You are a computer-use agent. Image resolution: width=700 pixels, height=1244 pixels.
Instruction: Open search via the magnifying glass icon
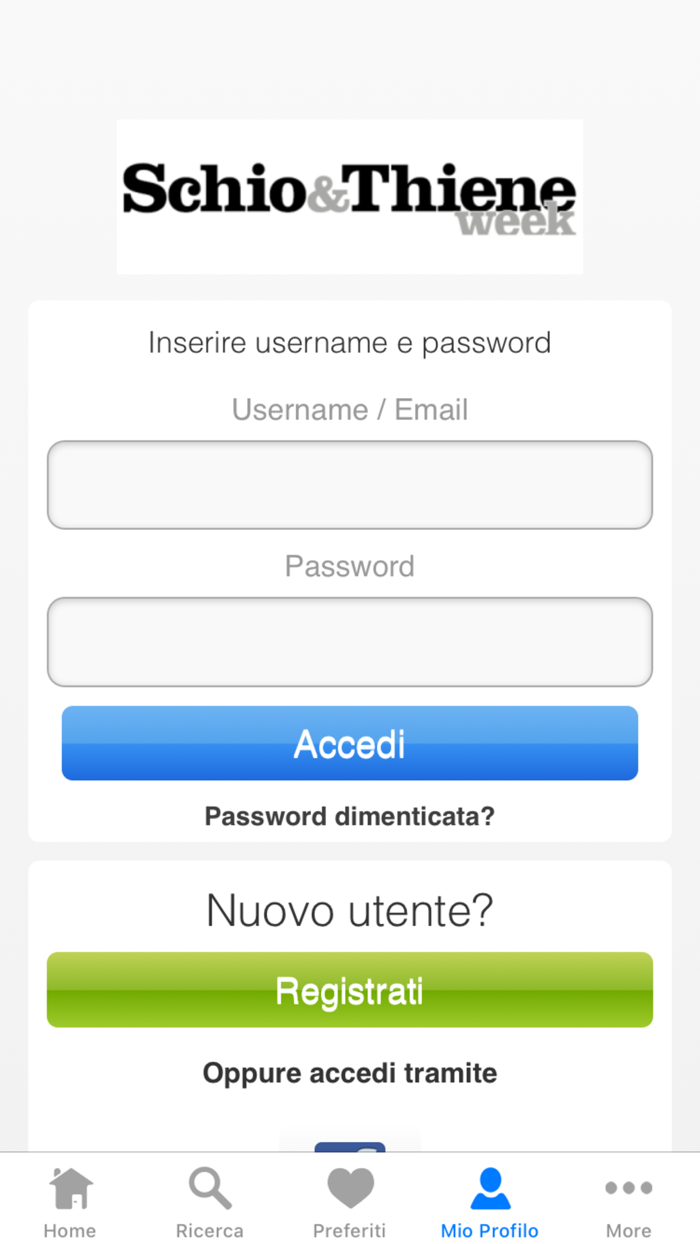coord(210,1189)
